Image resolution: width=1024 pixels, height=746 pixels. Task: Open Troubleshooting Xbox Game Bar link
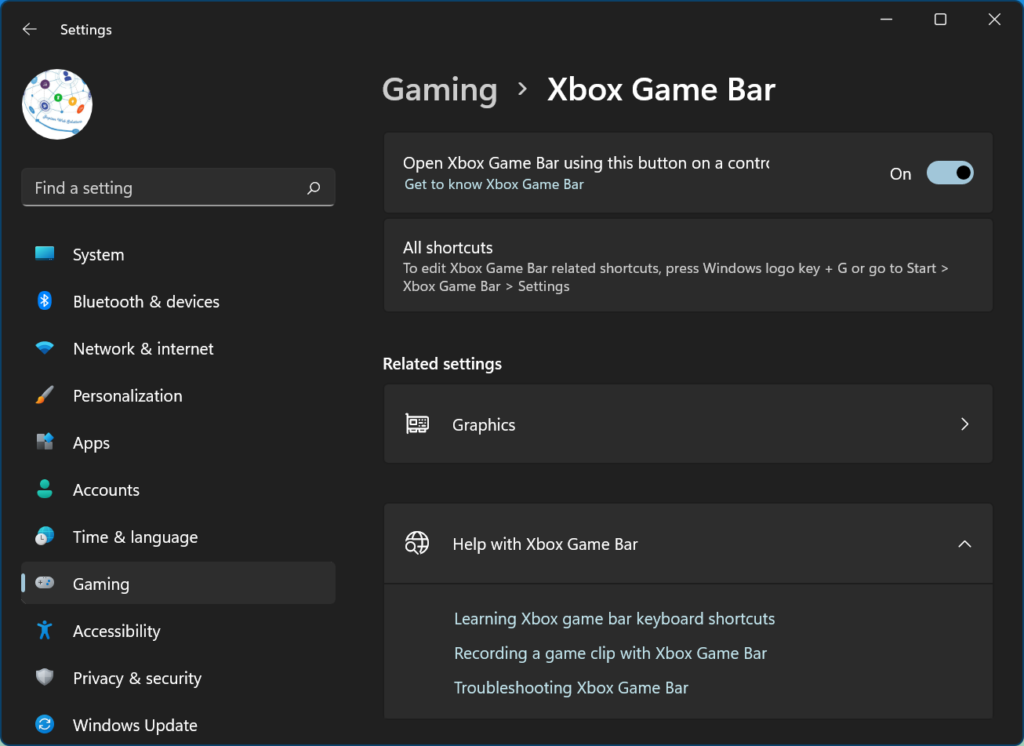571,688
